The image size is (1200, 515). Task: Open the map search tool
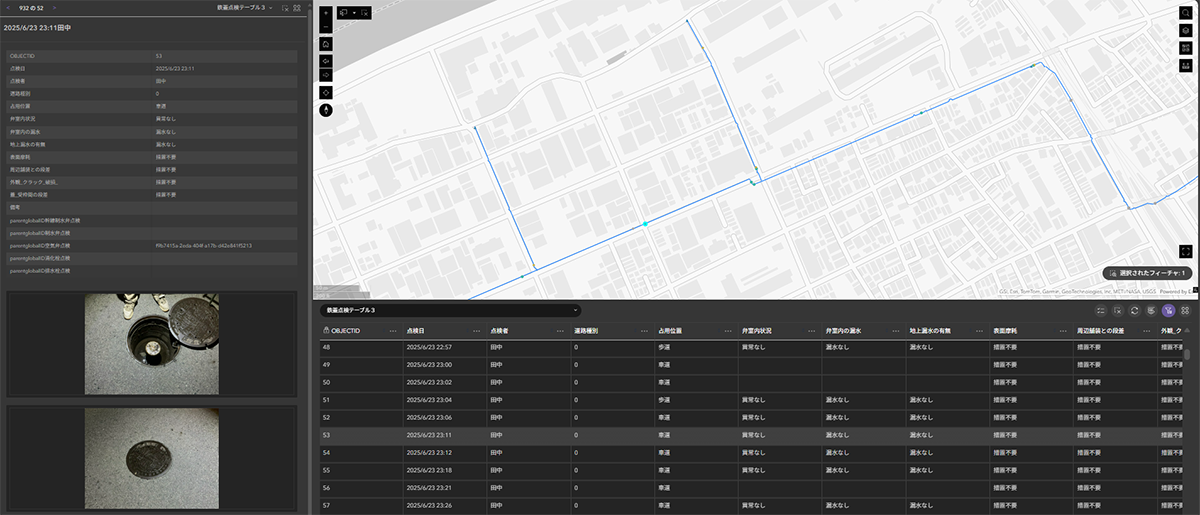[1185, 13]
